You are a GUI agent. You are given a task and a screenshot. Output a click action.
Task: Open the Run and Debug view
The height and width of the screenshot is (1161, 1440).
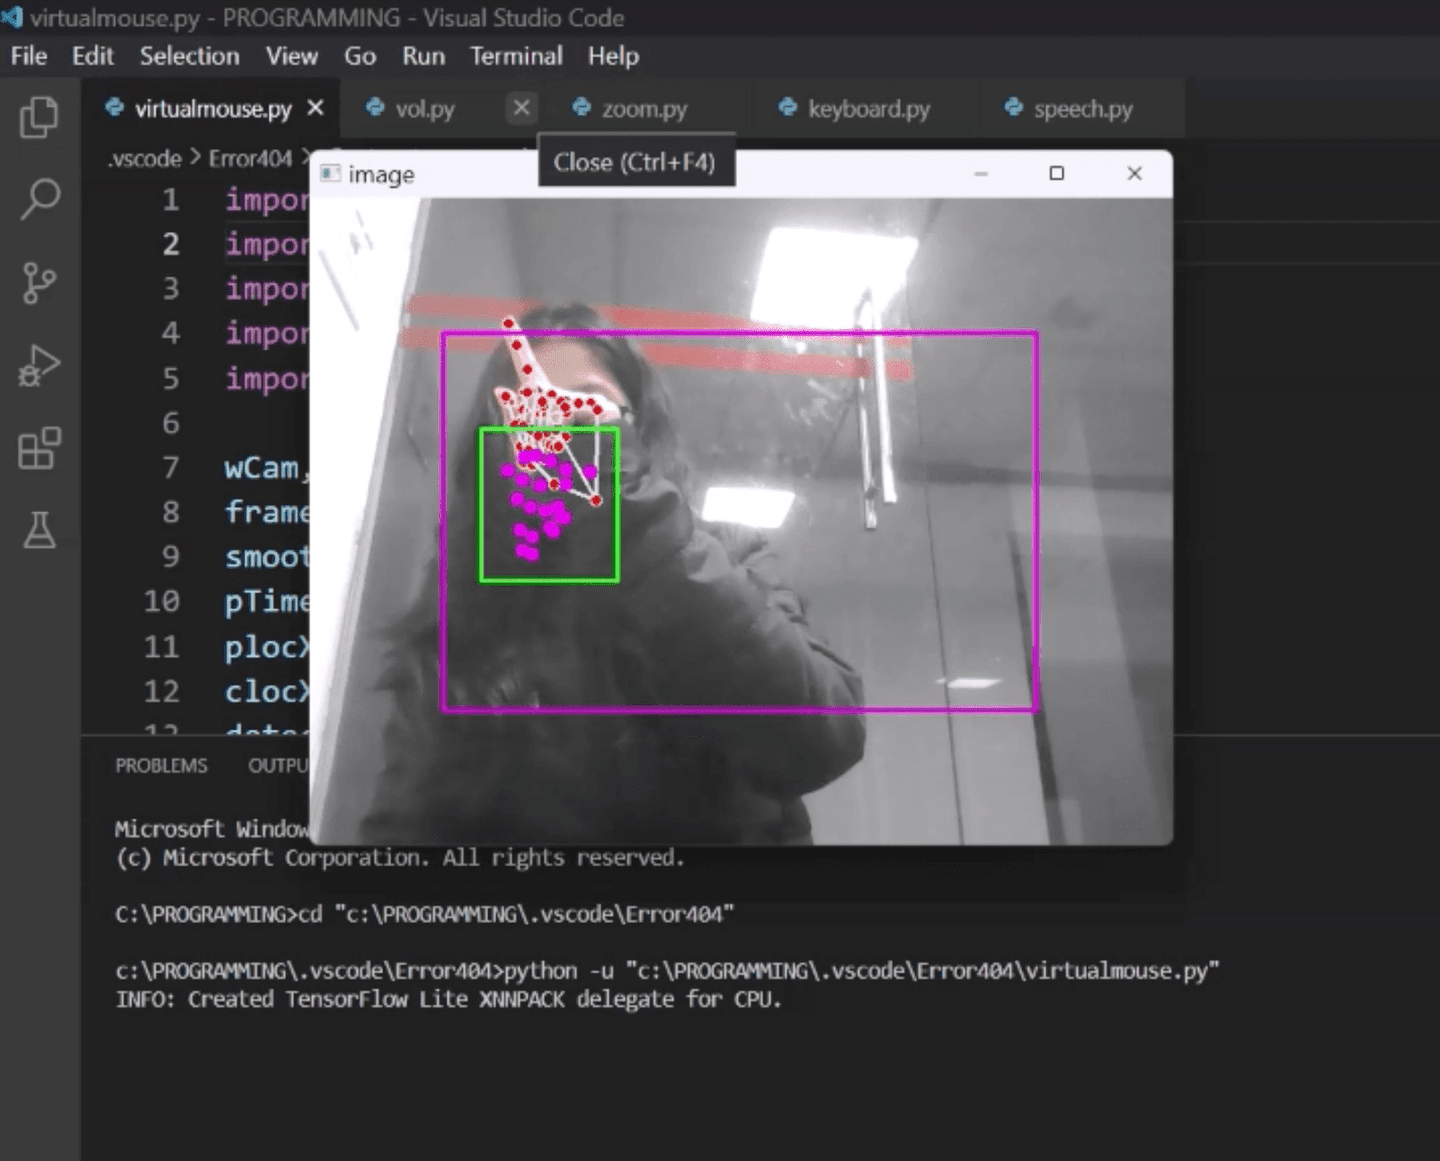click(39, 366)
